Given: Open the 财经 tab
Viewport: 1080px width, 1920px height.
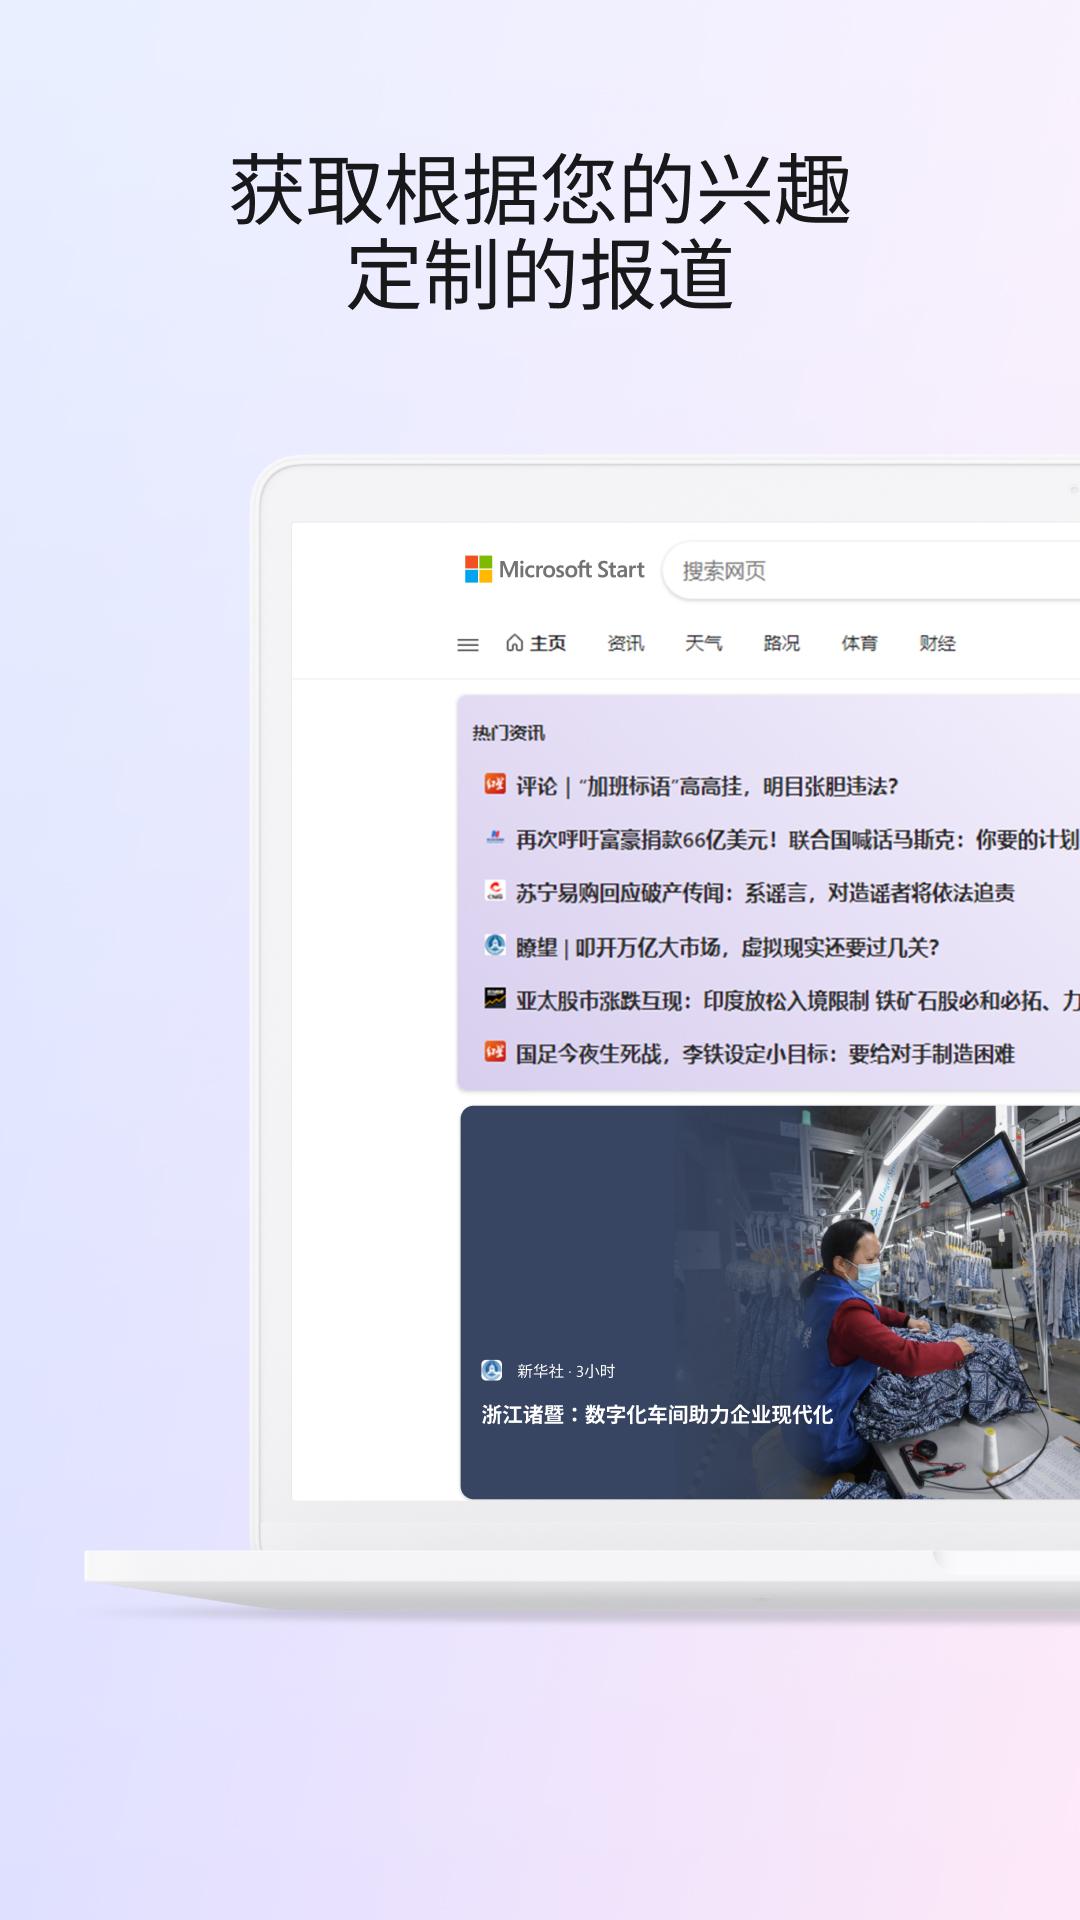Looking at the screenshot, I should pyautogui.click(x=937, y=643).
